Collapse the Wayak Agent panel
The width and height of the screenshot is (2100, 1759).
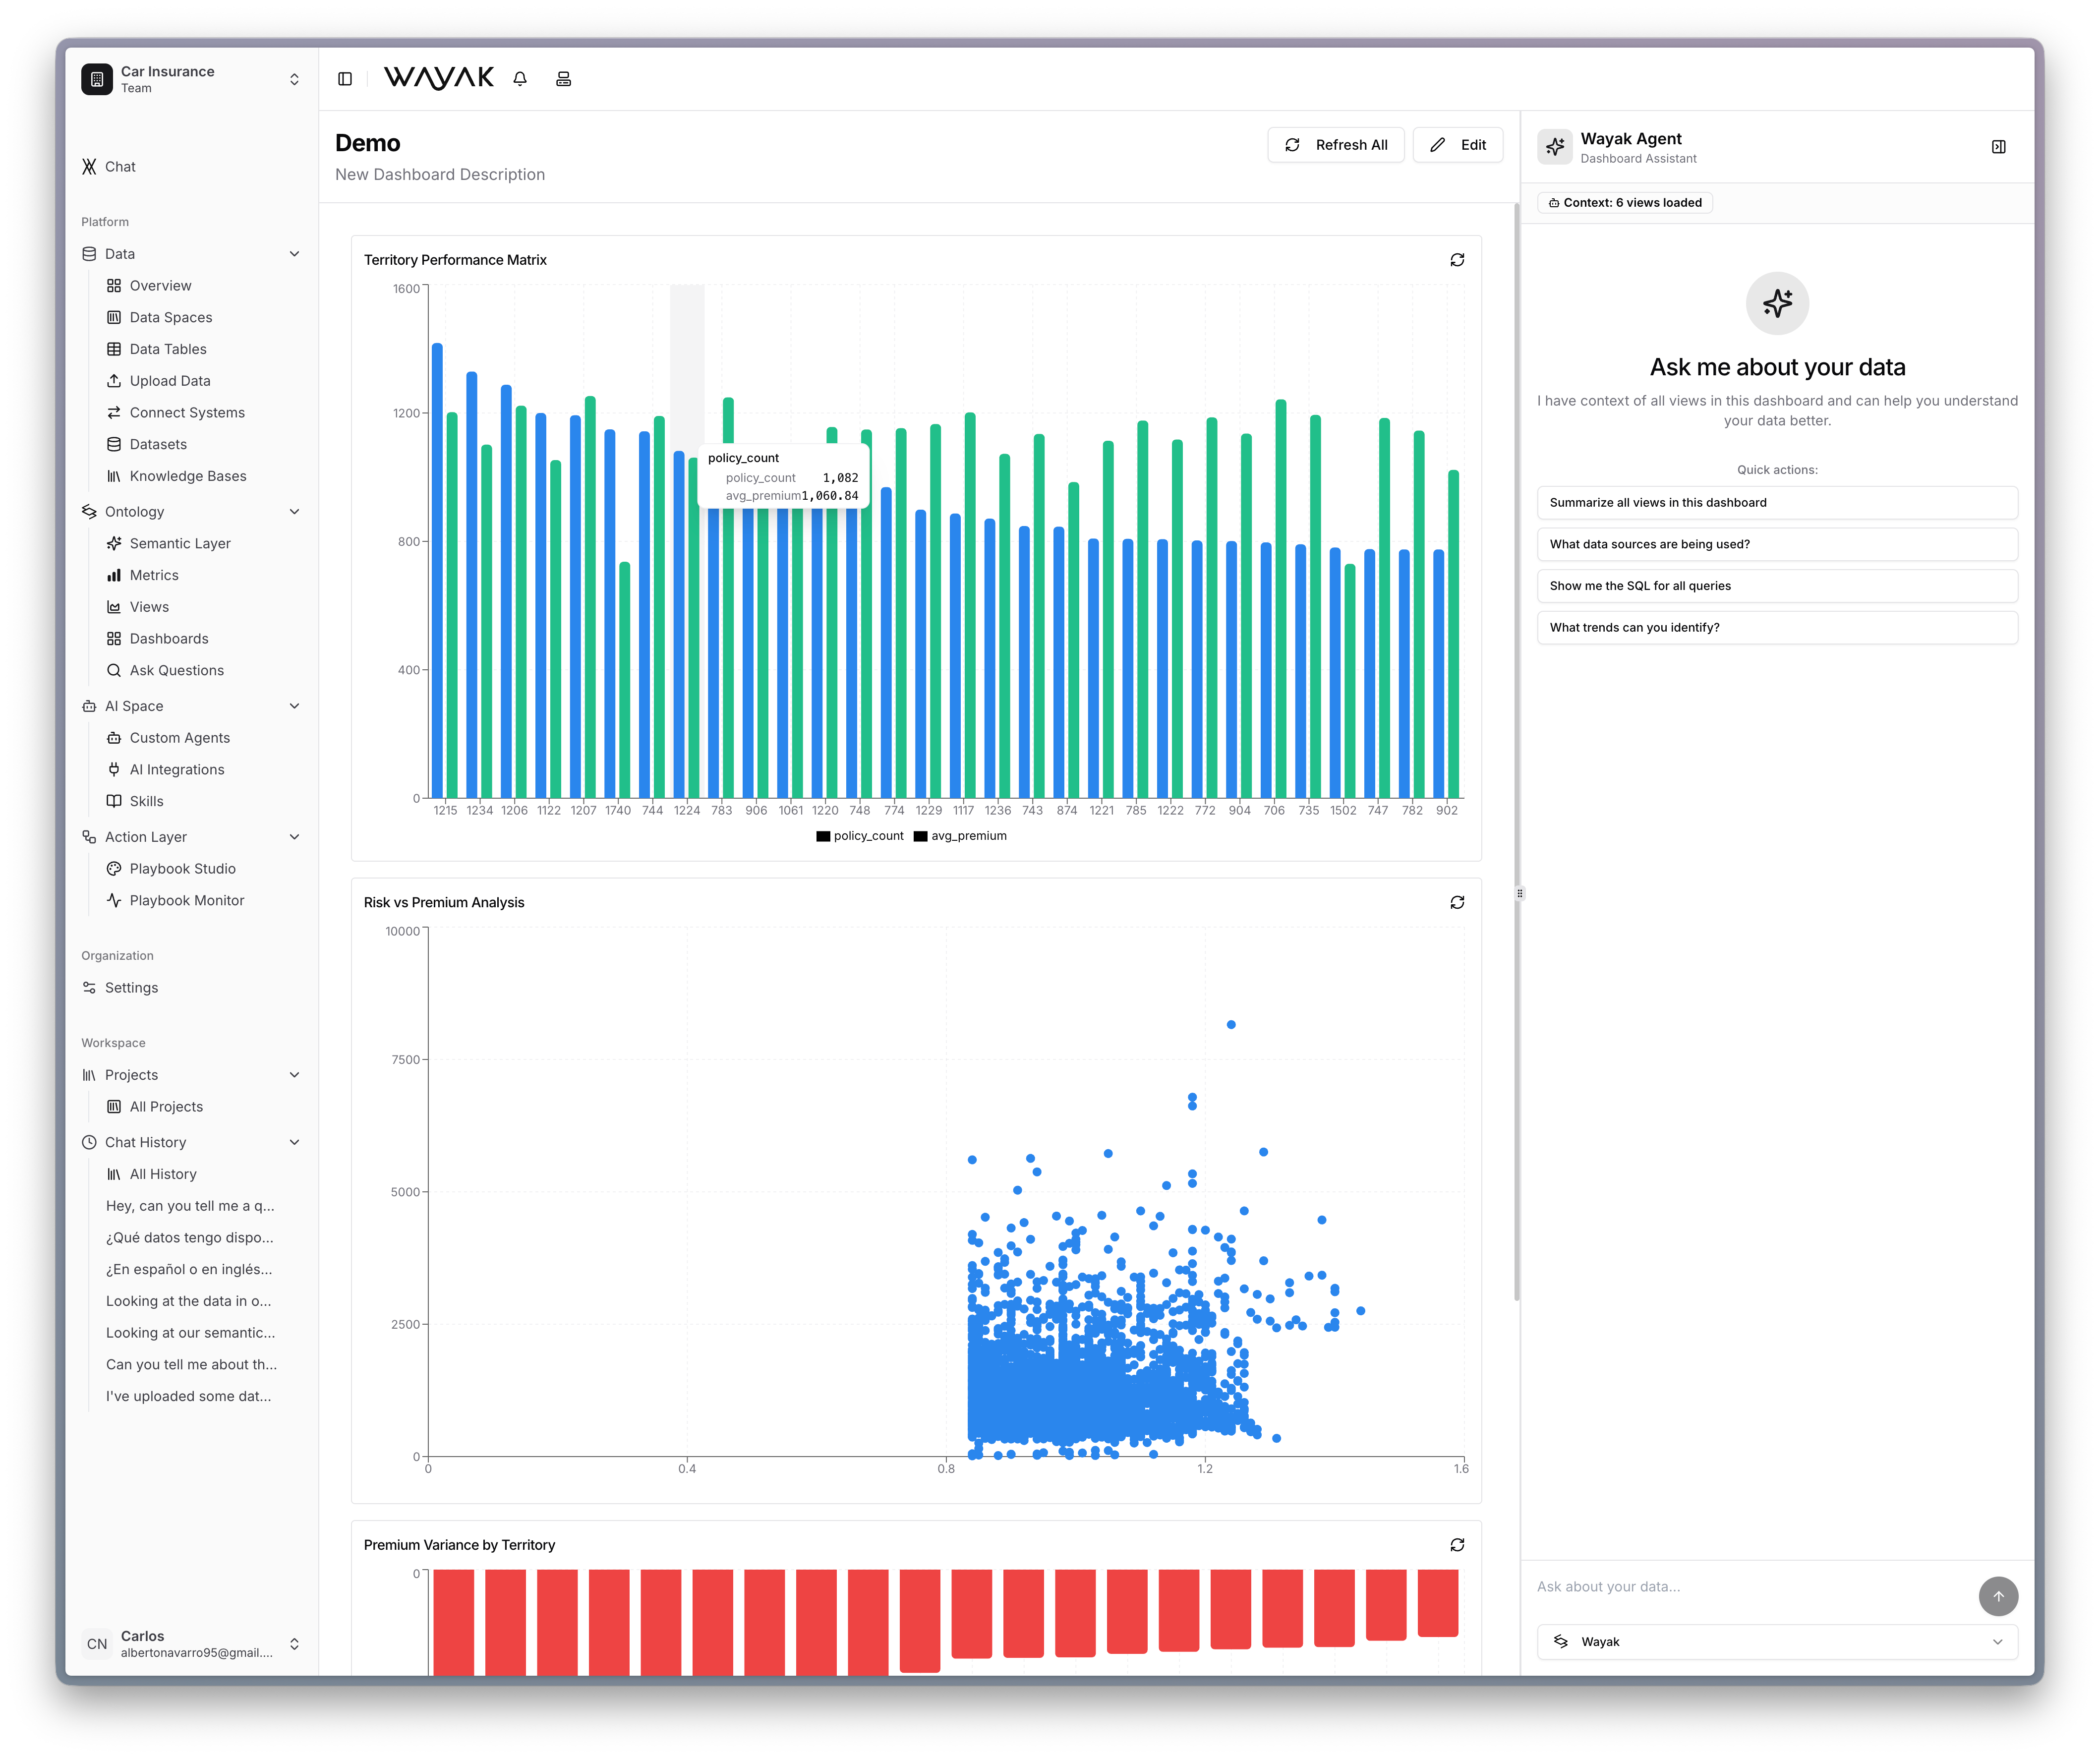pyautogui.click(x=1998, y=147)
